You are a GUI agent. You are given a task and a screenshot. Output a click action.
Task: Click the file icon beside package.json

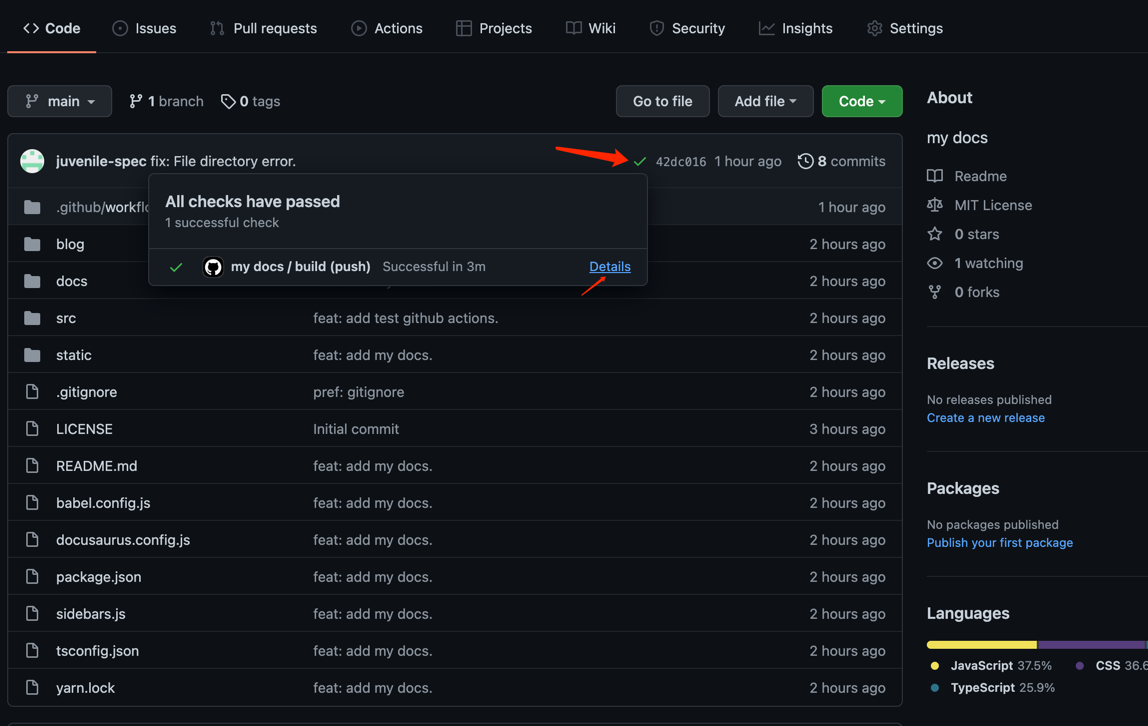[x=32, y=577]
